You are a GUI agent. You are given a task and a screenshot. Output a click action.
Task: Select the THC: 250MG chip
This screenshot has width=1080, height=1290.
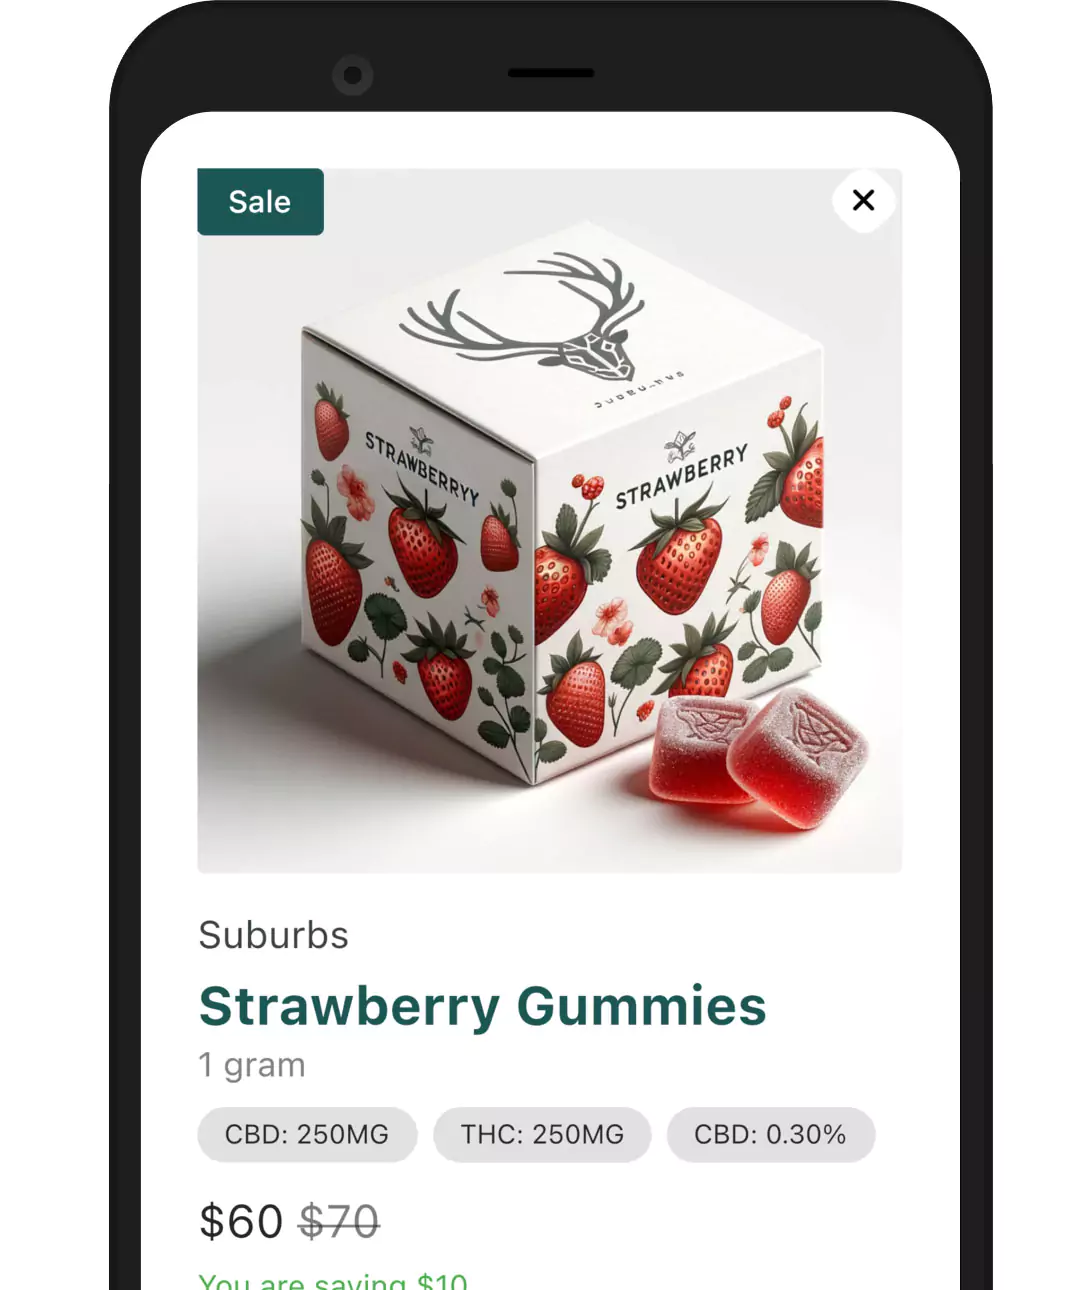coord(542,1134)
